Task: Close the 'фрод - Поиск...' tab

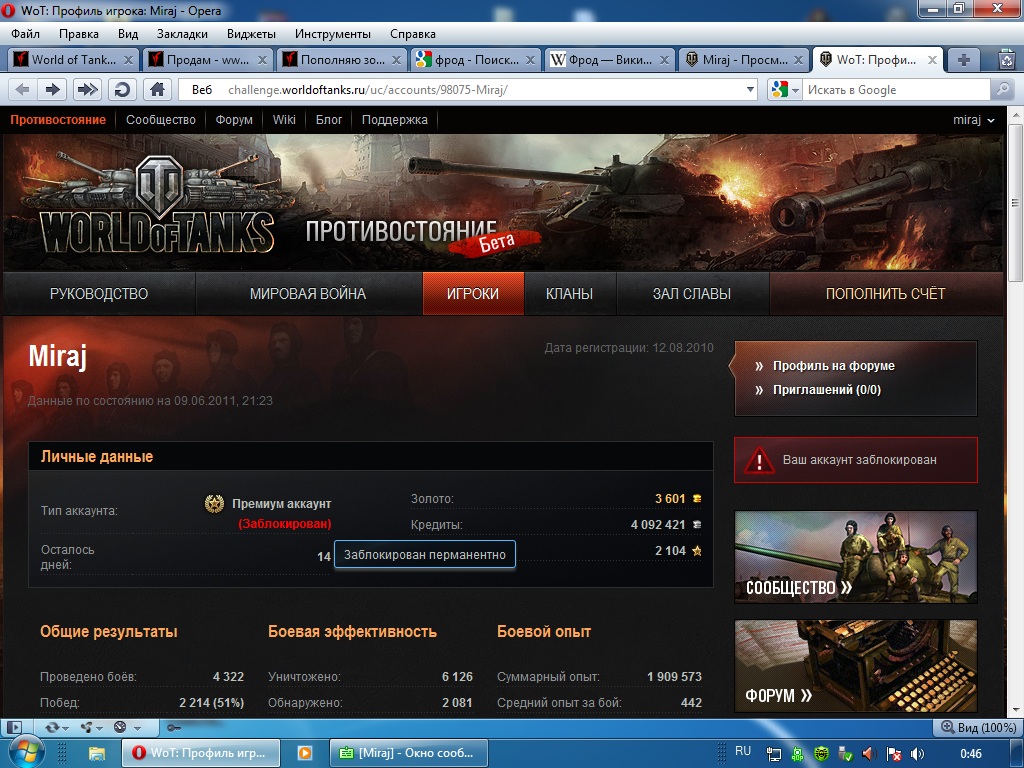Action: pos(530,60)
